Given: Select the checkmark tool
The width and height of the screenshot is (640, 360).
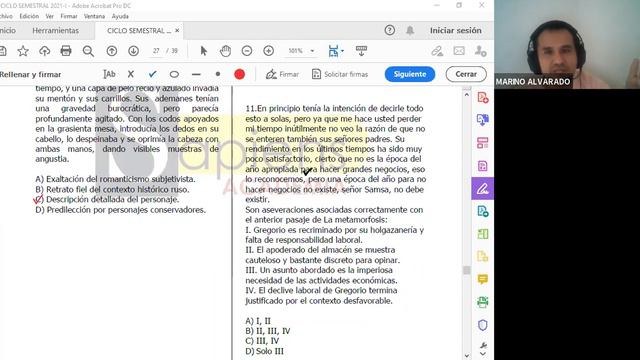Looking at the screenshot, I should tap(153, 74).
